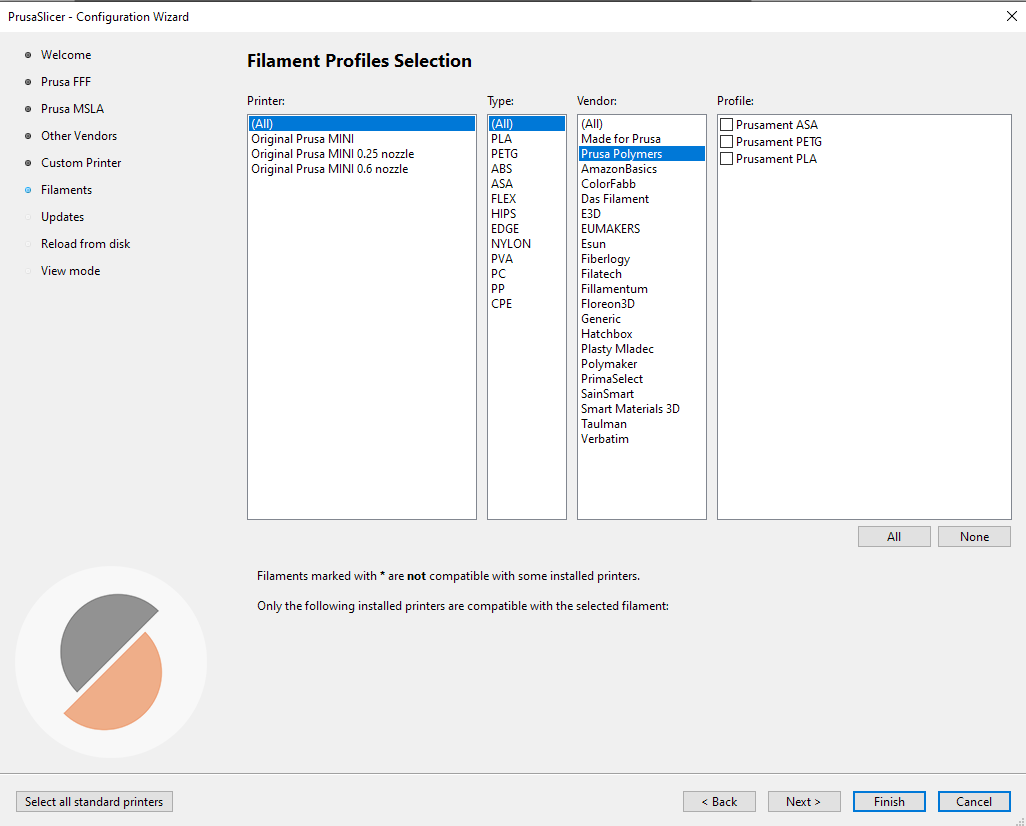Check the Prusament ASA profile checkbox
The height and width of the screenshot is (826, 1026).
[x=726, y=124]
